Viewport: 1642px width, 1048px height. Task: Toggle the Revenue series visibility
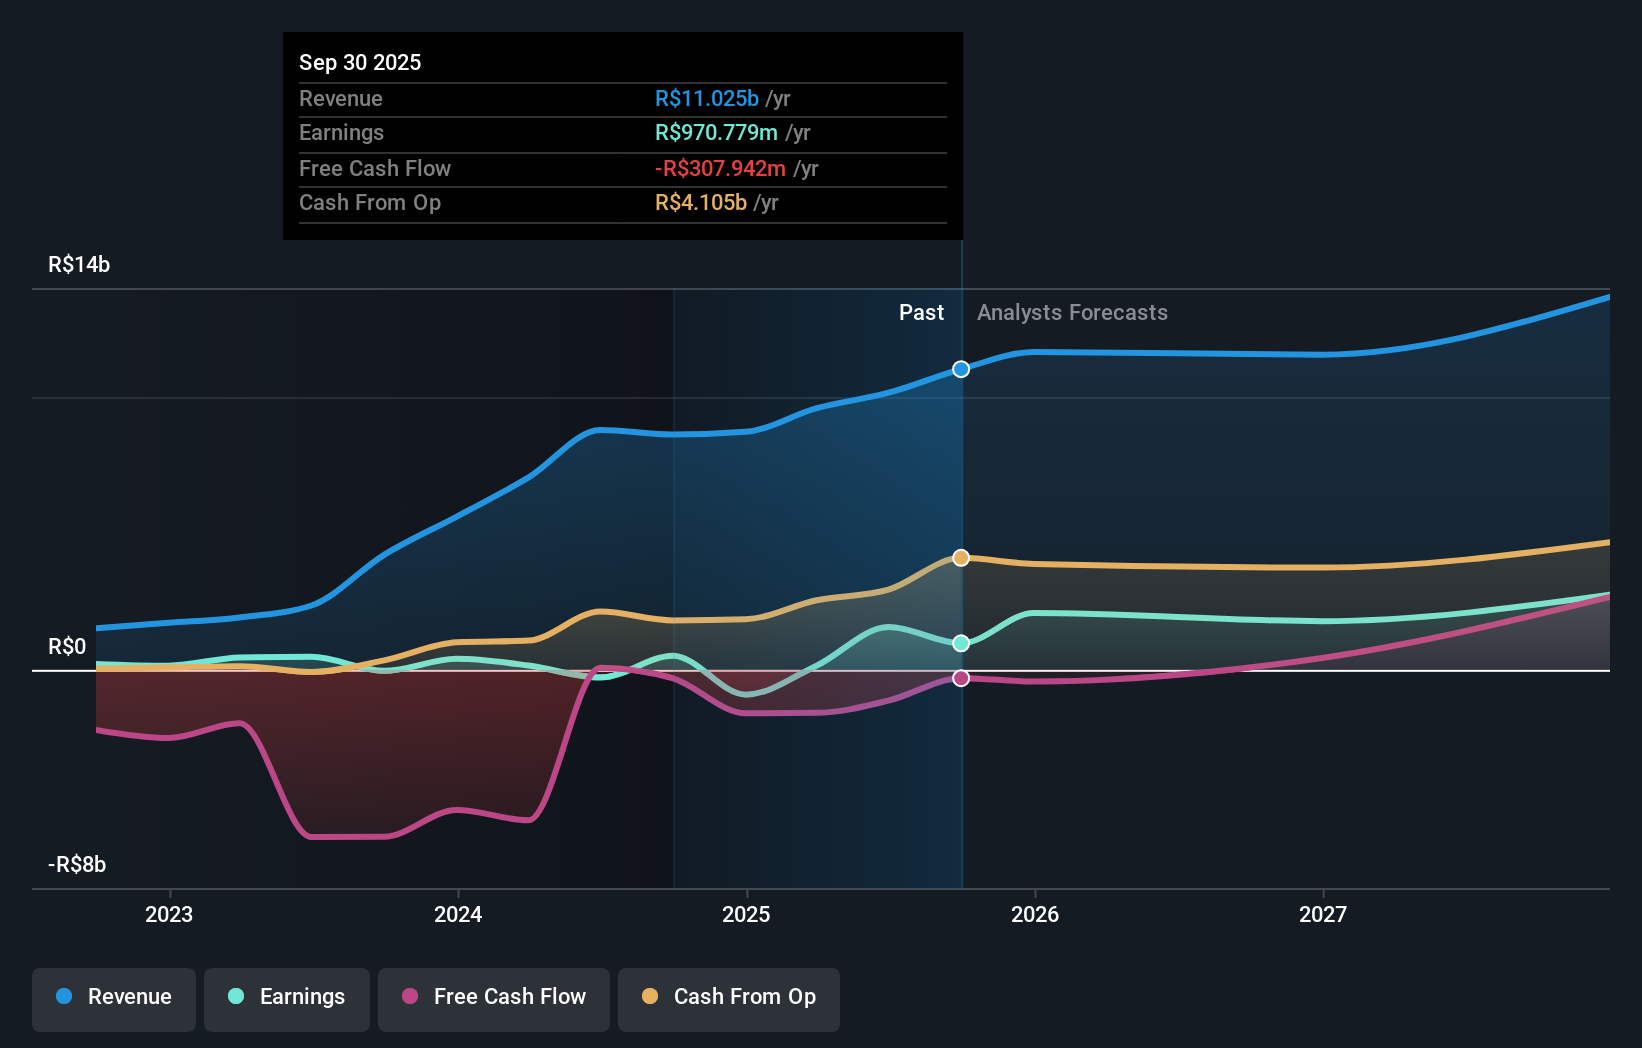pos(113,999)
